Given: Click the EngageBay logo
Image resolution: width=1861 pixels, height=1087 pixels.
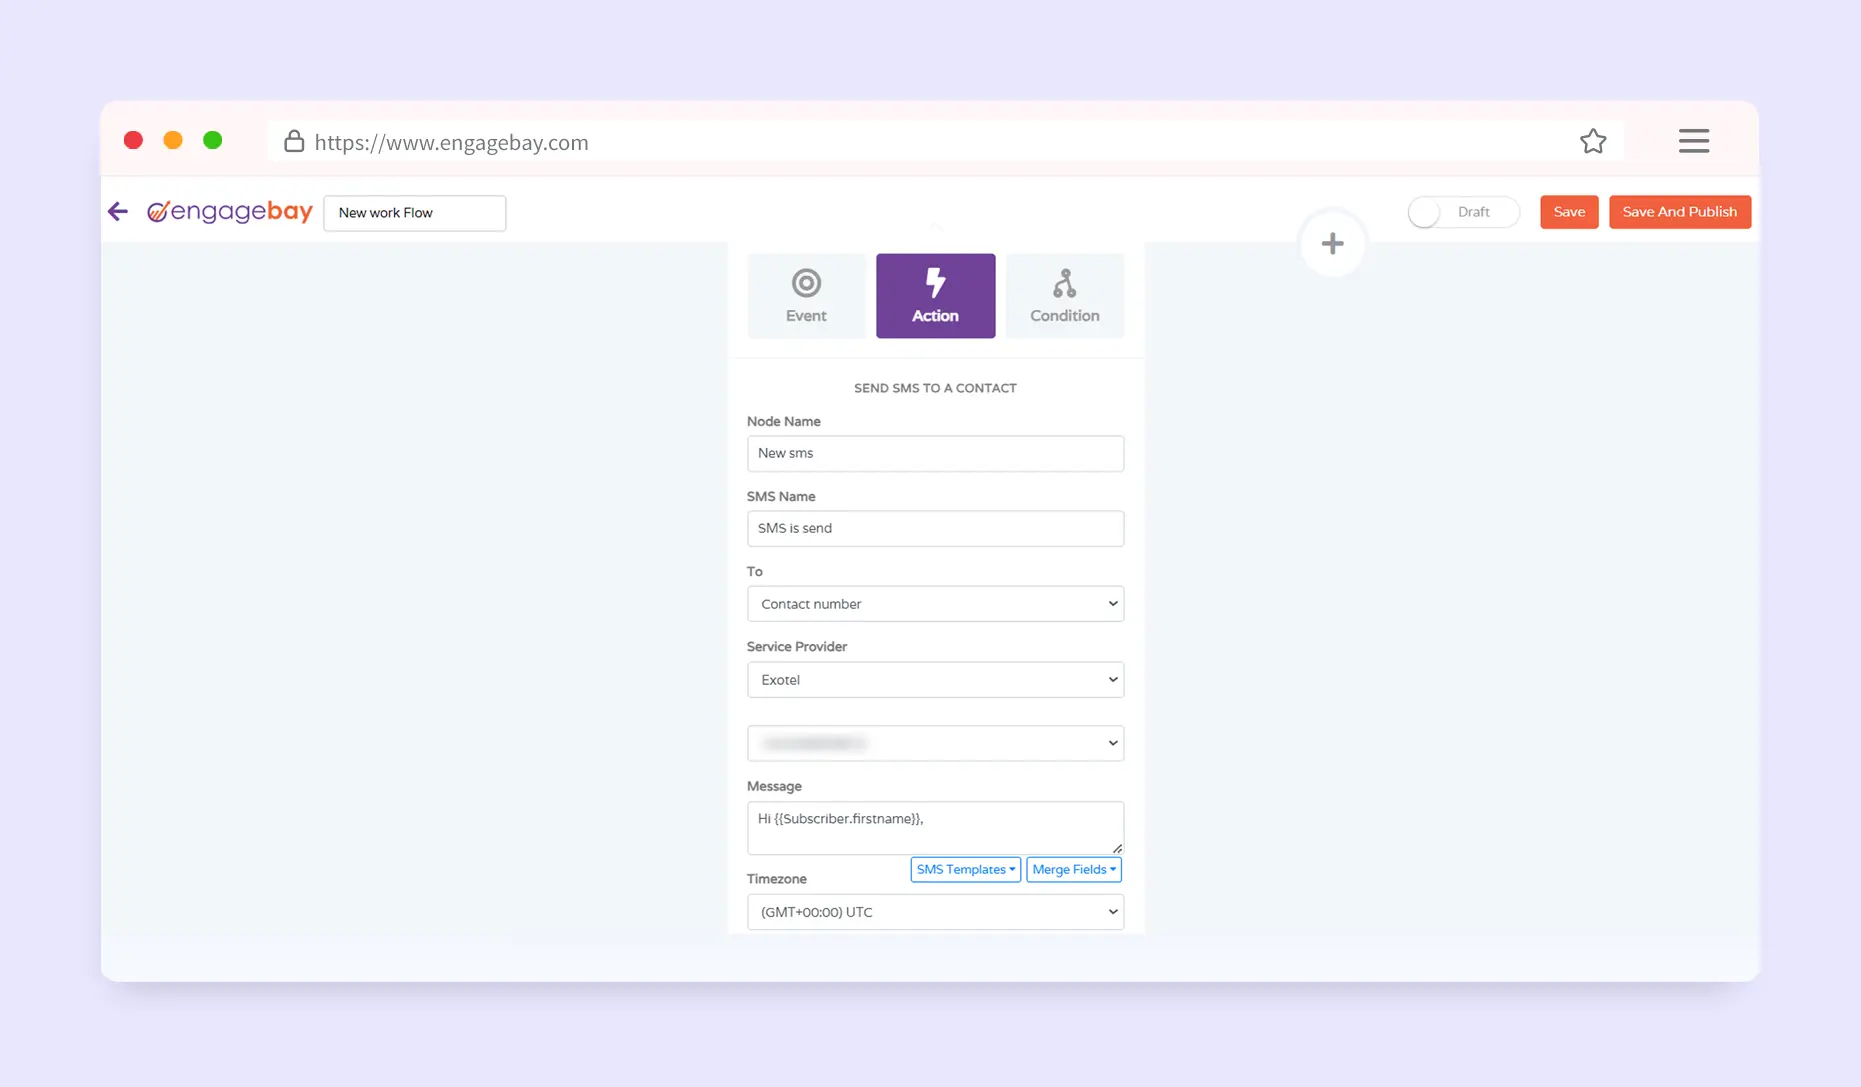Looking at the screenshot, I should pos(230,212).
